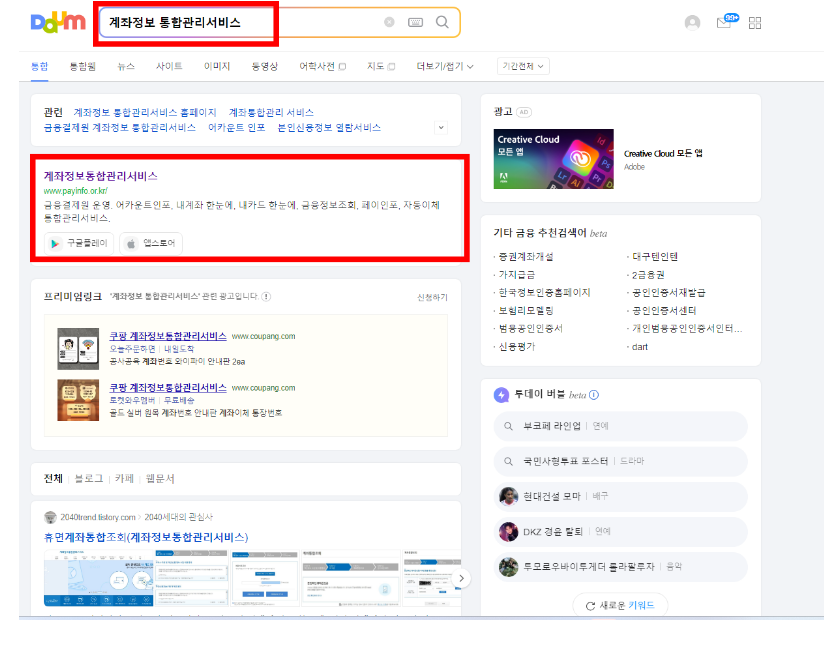Viewport: 824px width, 645px height.
Task: Click the search icon beside 부크페 라인업
Action: point(508,426)
